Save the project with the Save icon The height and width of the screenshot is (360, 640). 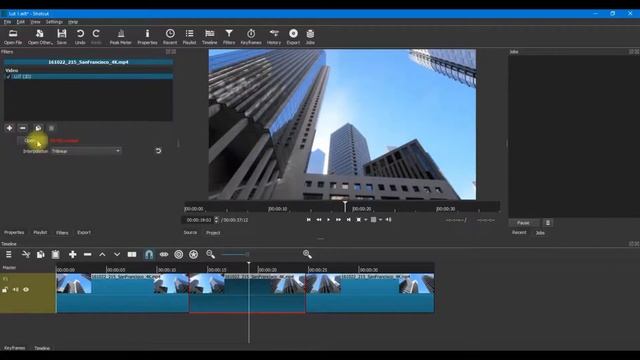[x=62, y=36]
